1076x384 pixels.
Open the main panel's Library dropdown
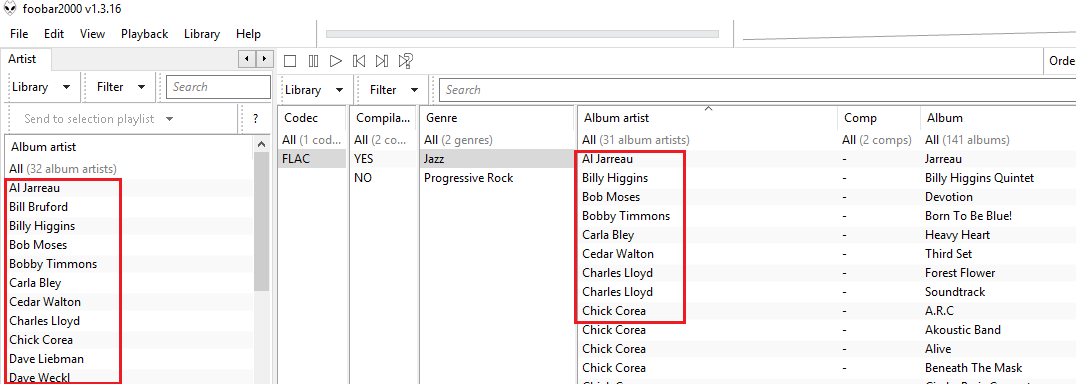point(314,90)
